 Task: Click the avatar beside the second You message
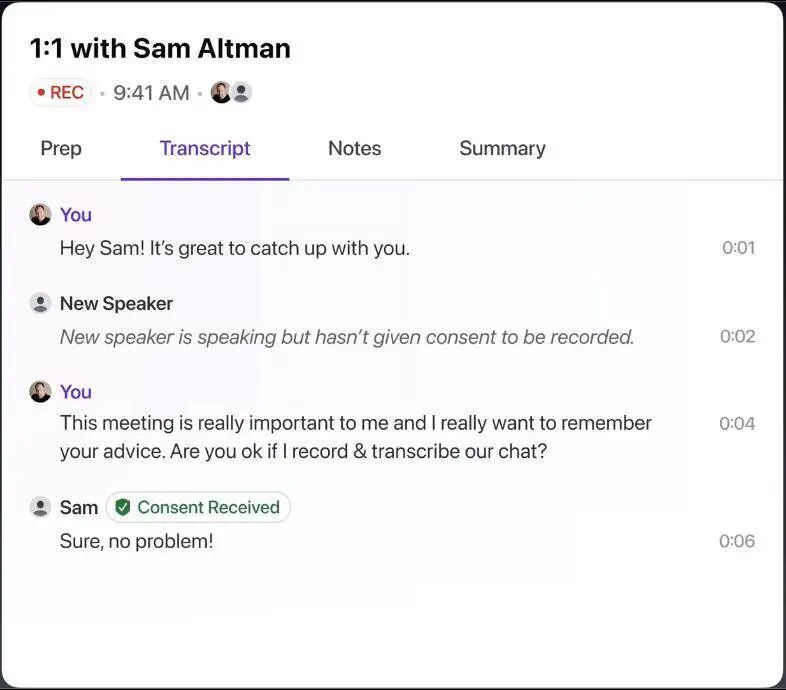(40, 391)
